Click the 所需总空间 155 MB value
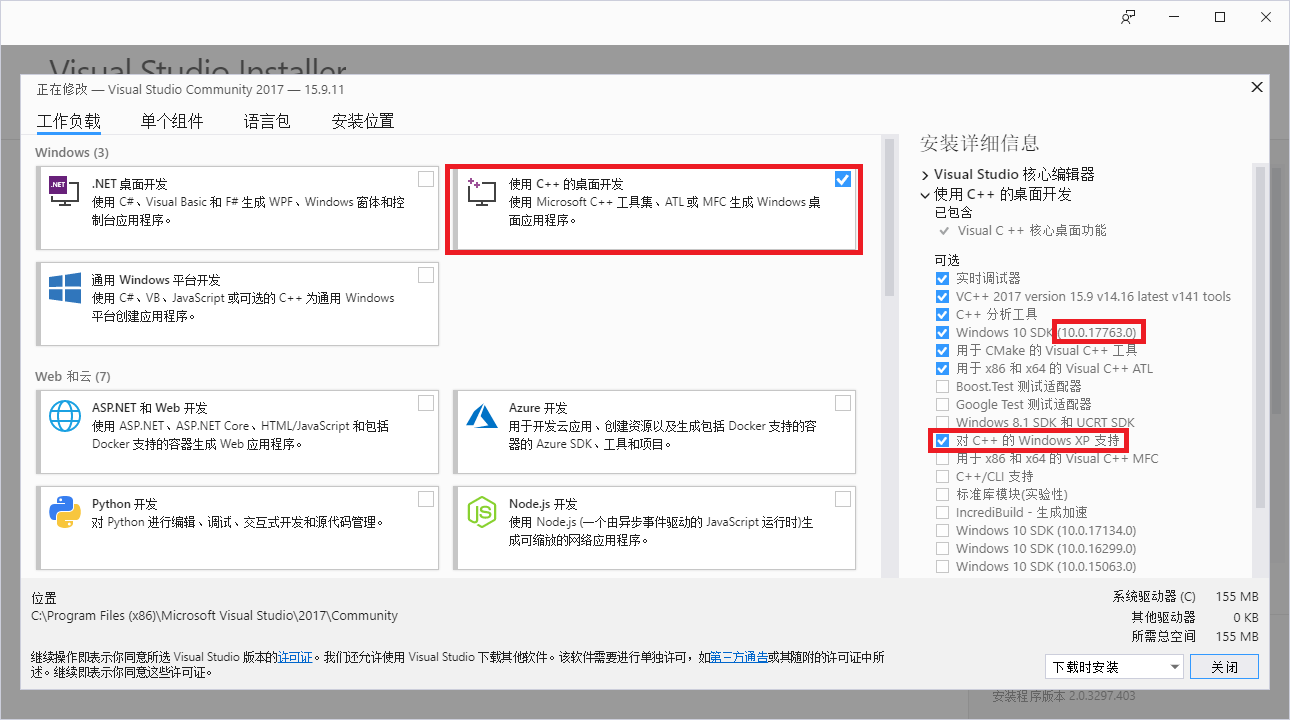Image resolution: width=1290 pixels, height=720 pixels. tap(1236, 636)
